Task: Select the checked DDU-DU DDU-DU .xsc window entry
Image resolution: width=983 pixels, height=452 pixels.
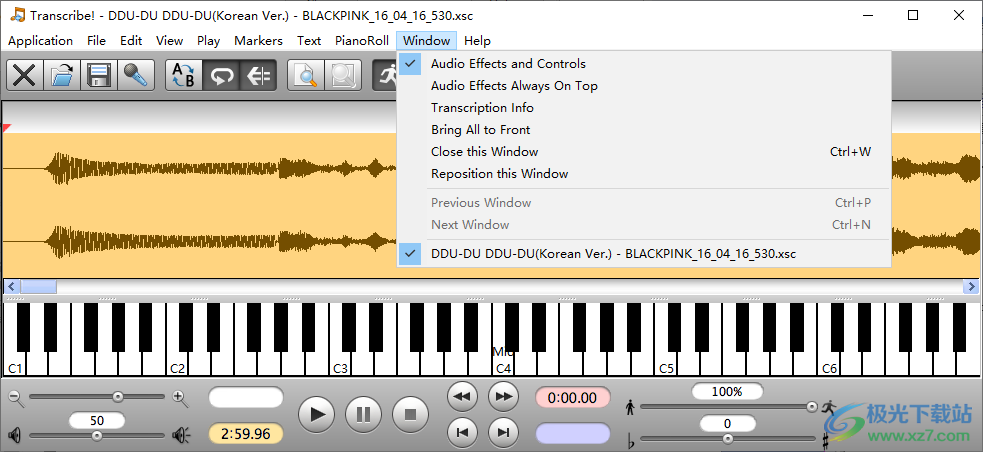Action: pyautogui.click(x=613, y=254)
